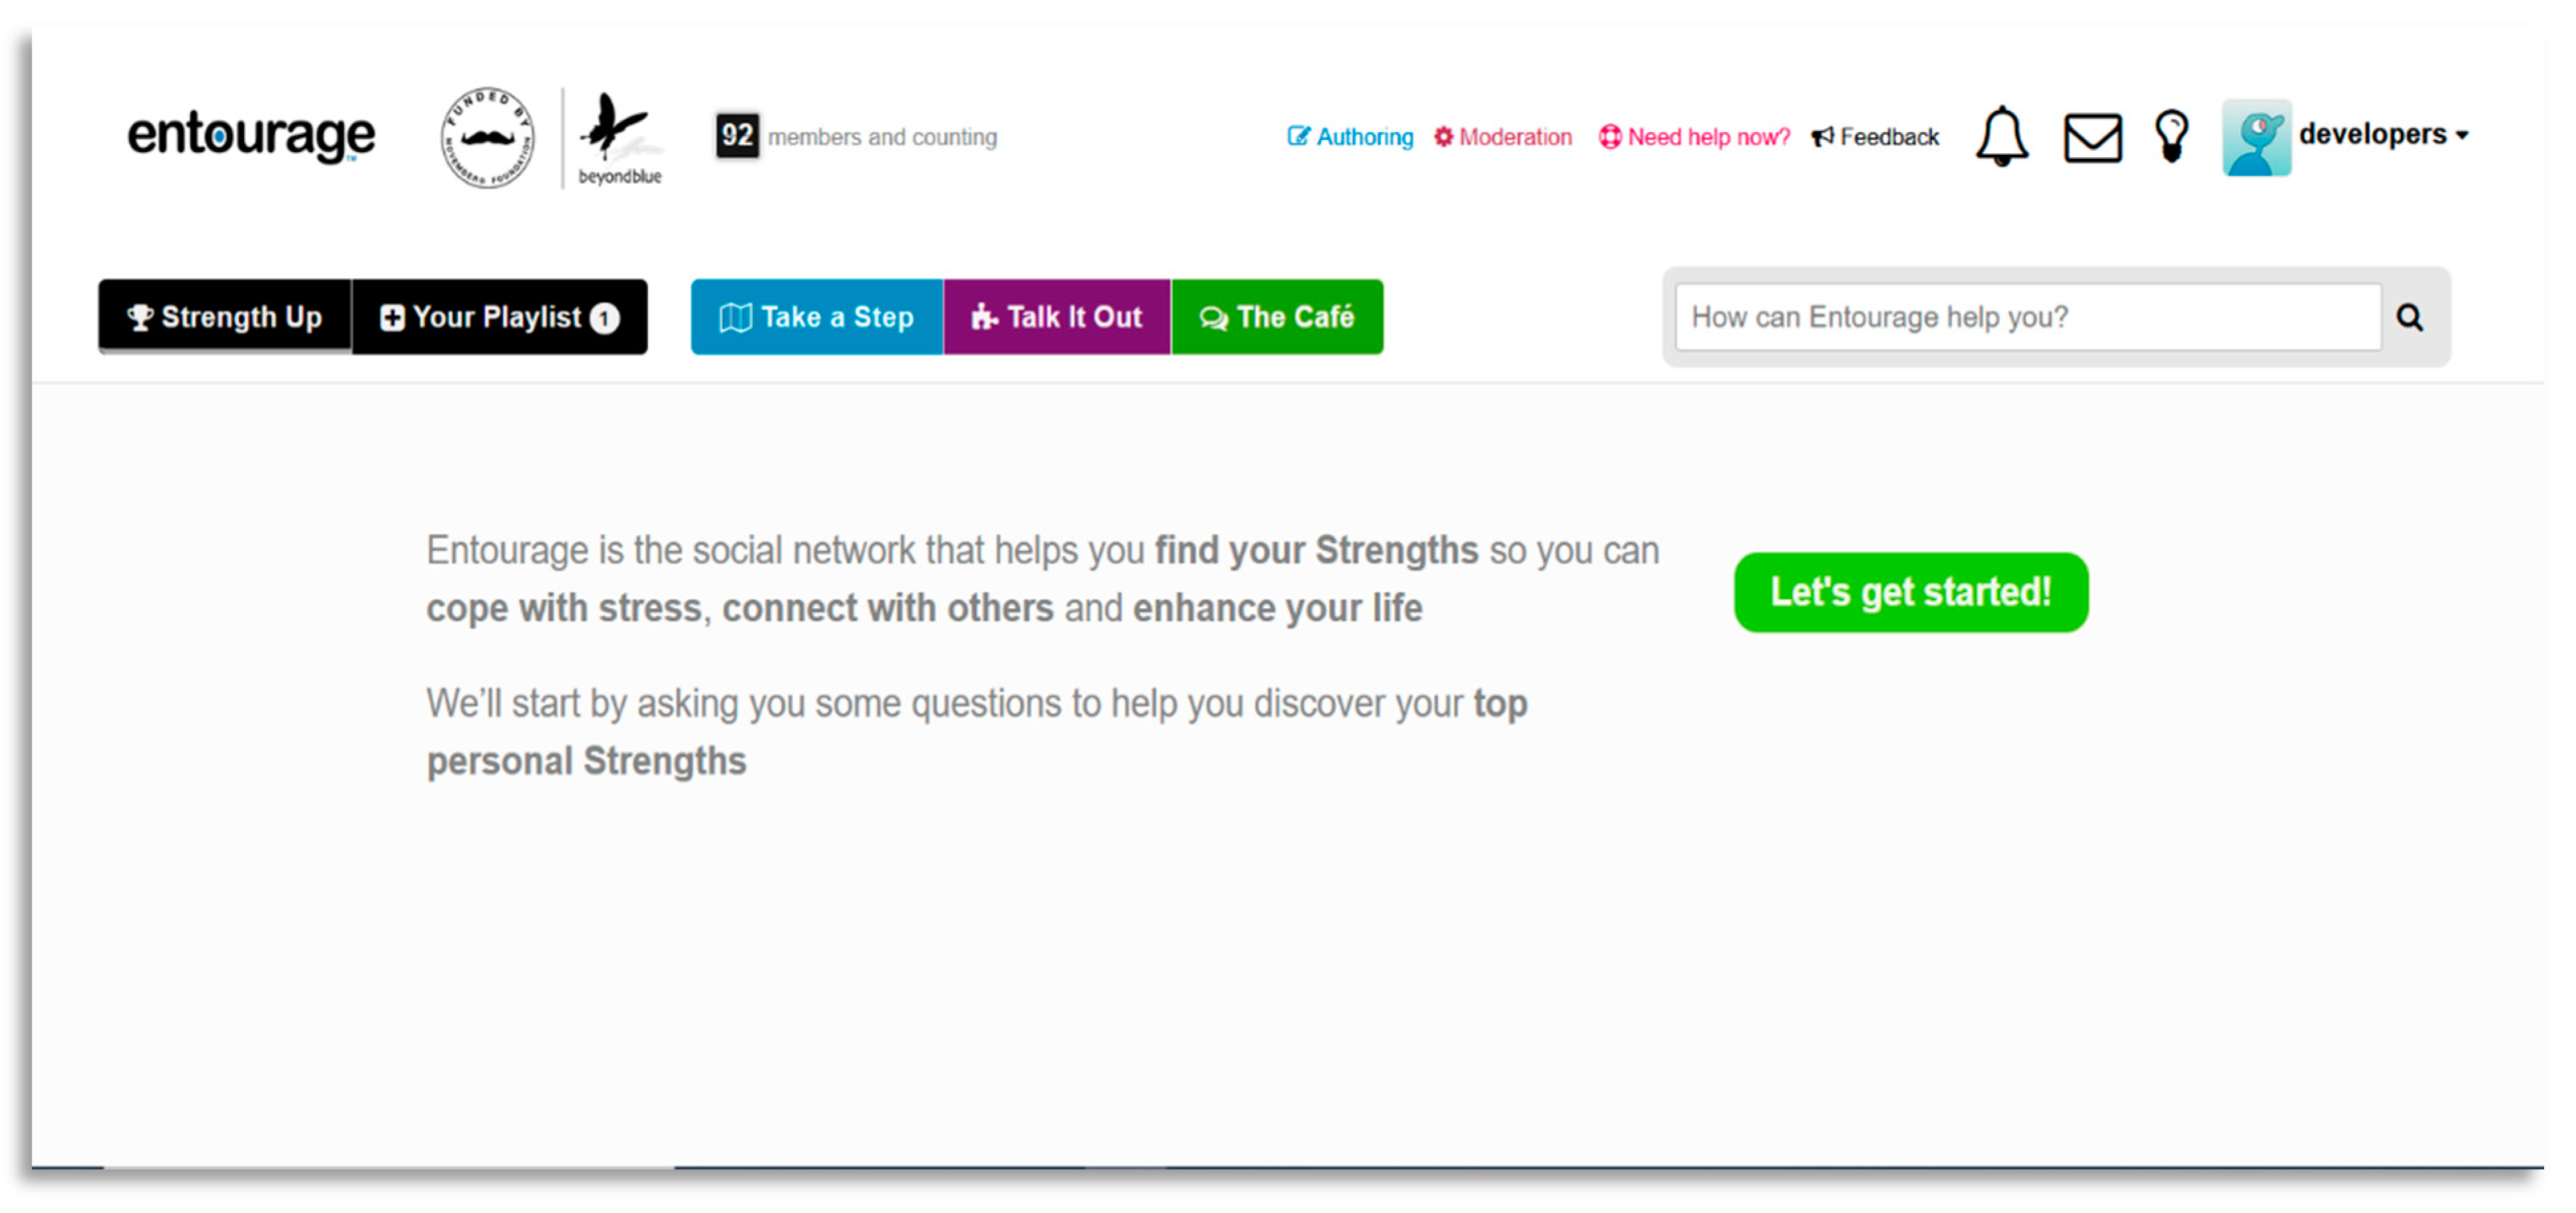Select the Talk It Out section
This screenshot has height=1213, width=2576.
pos(1057,317)
